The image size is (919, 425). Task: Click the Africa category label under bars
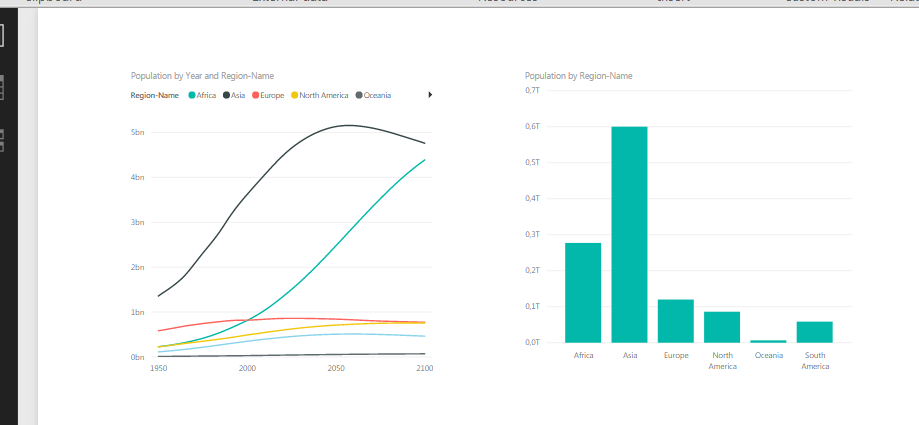click(x=584, y=355)
